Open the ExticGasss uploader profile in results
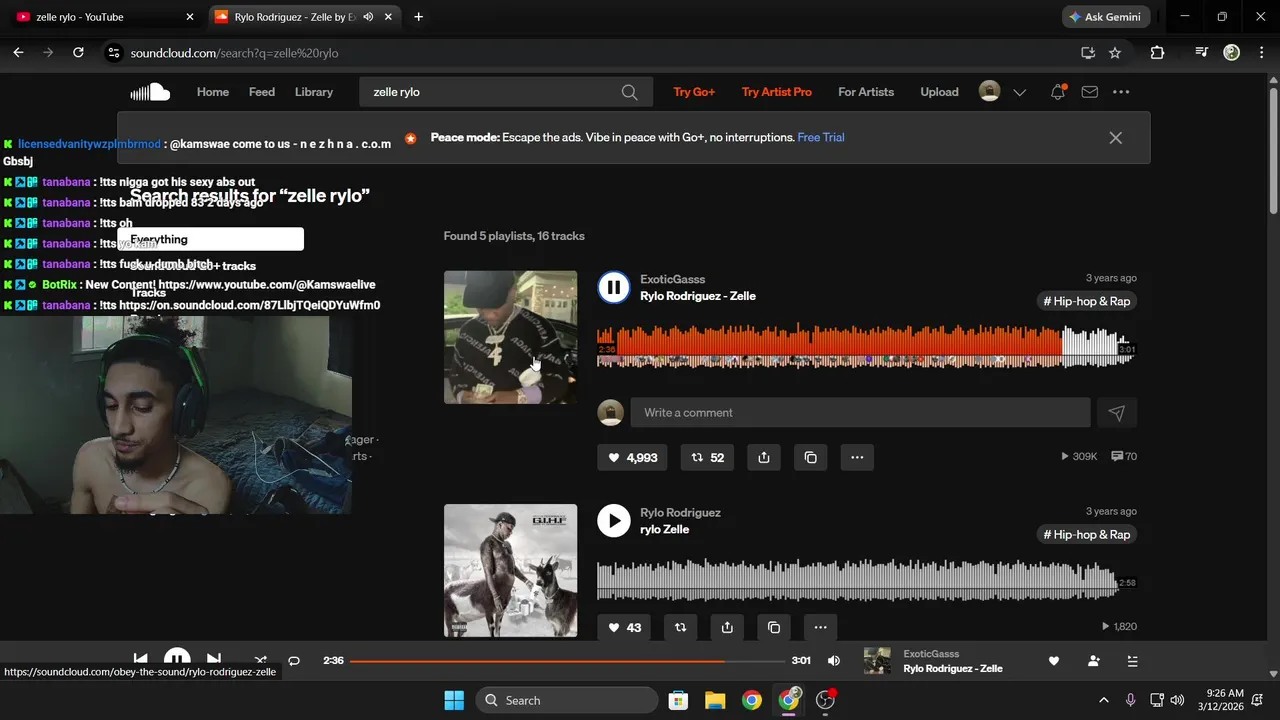The height and width of the screenshot is (720, 1280). point(673,279)
